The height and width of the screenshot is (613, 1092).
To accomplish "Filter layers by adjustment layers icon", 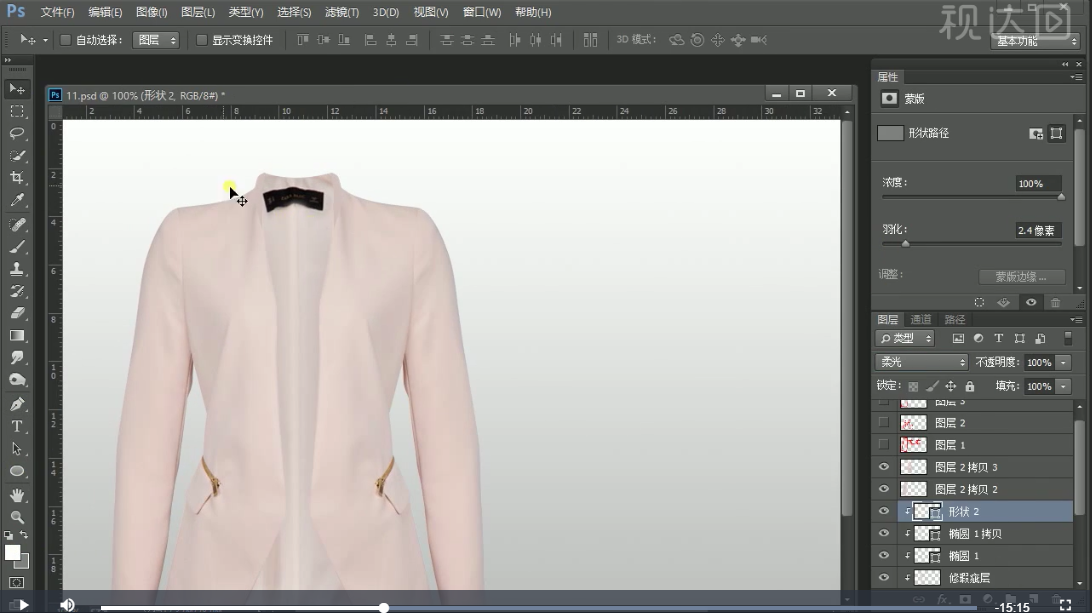I will coord(978,339).
